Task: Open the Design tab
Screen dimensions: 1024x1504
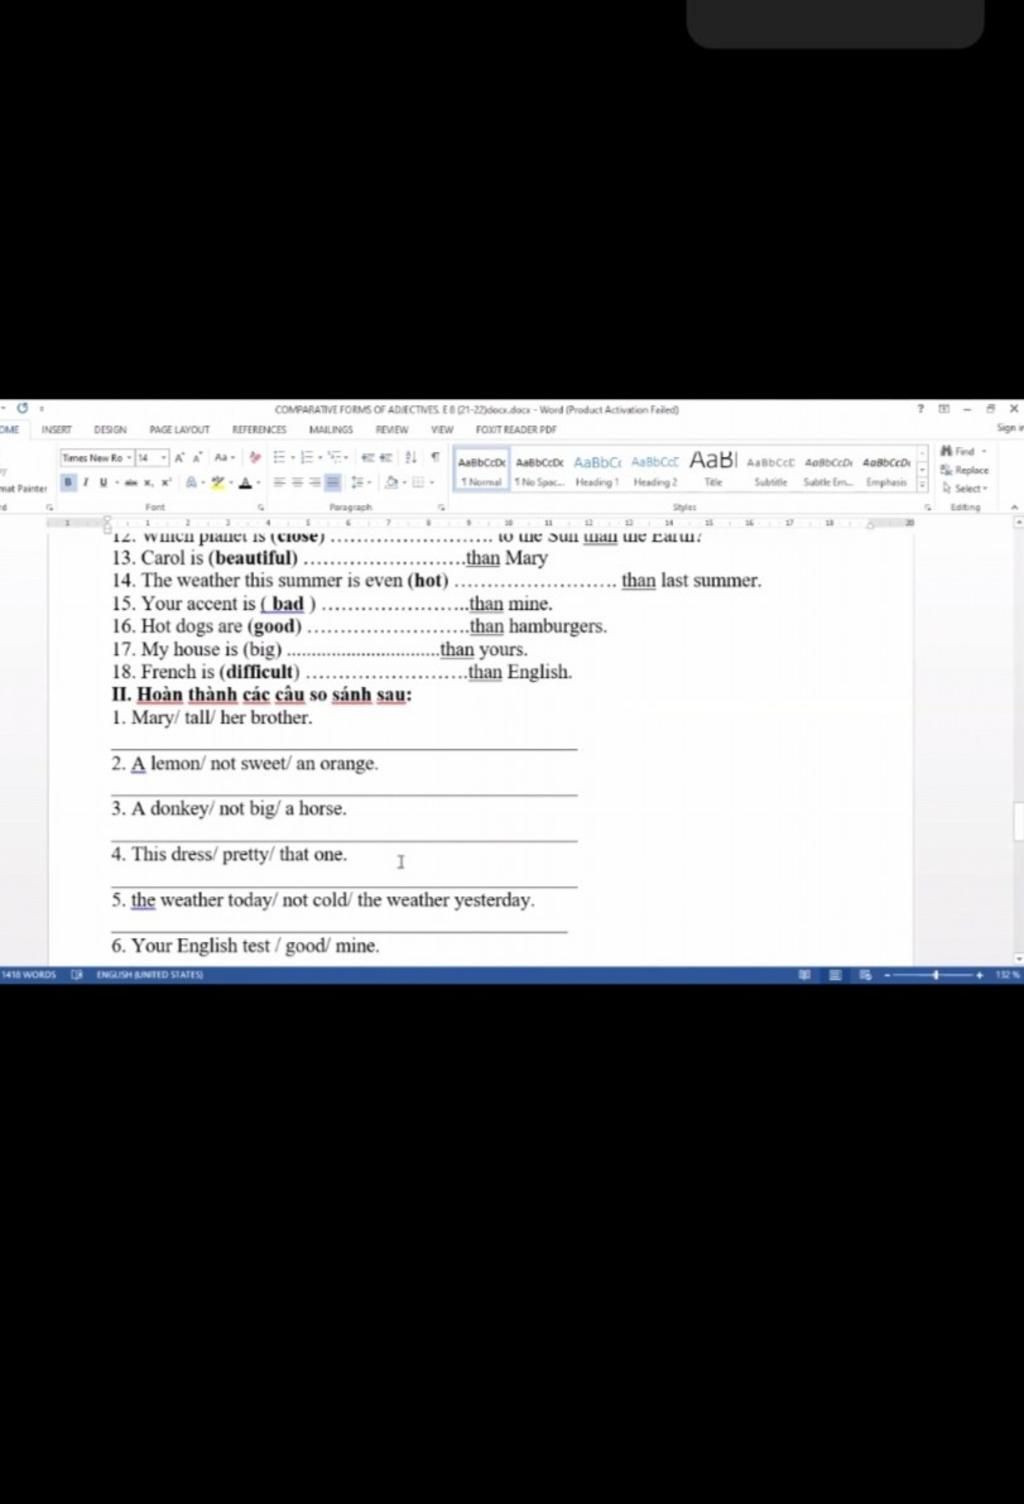Action: coord(110,430)
